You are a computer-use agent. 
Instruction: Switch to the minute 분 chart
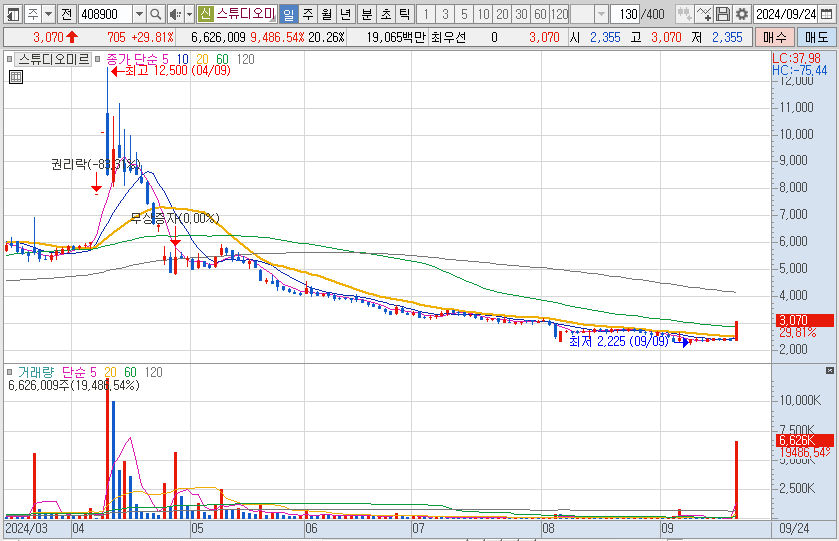[x=367, y=14]
